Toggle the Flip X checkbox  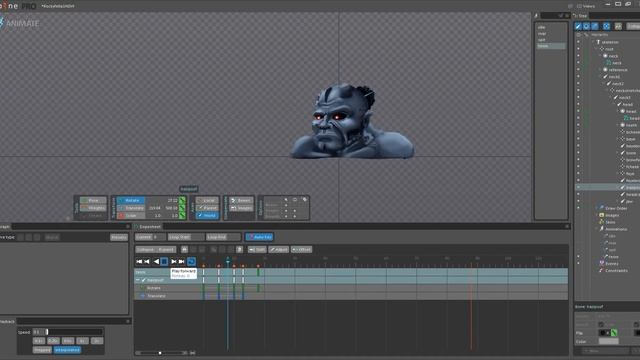(602, 333)
